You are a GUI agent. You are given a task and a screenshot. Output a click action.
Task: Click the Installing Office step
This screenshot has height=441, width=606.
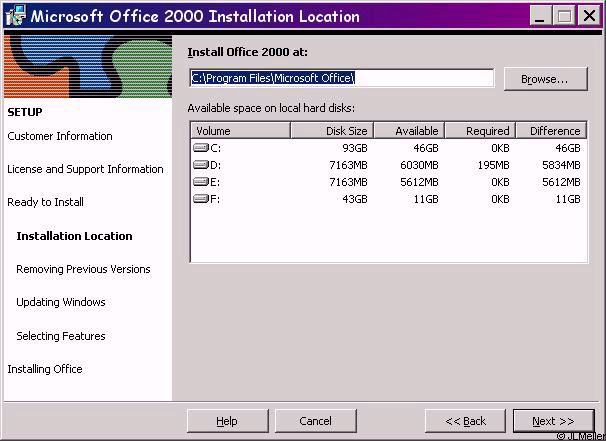click(45, 369)
